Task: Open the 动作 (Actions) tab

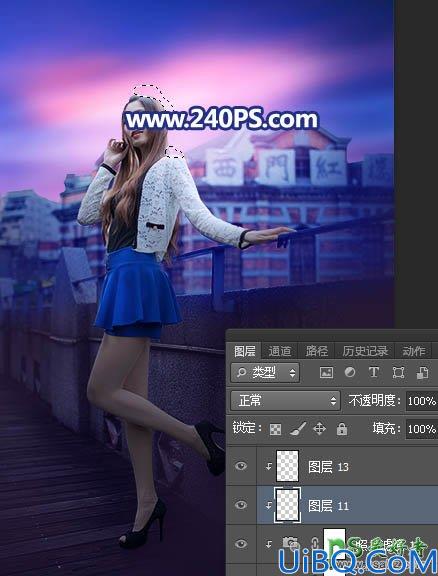Action: point(414,351)
